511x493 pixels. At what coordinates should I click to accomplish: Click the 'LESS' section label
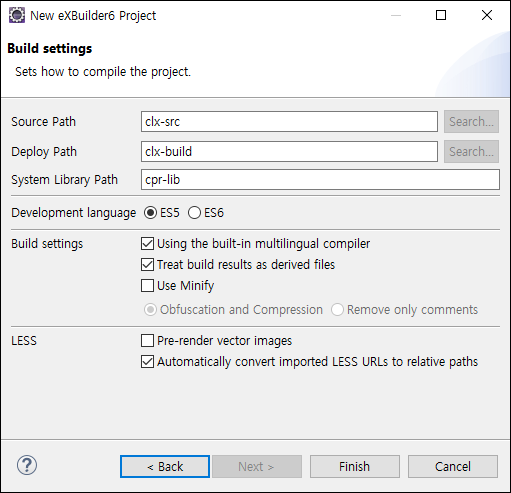pos(24,341)
